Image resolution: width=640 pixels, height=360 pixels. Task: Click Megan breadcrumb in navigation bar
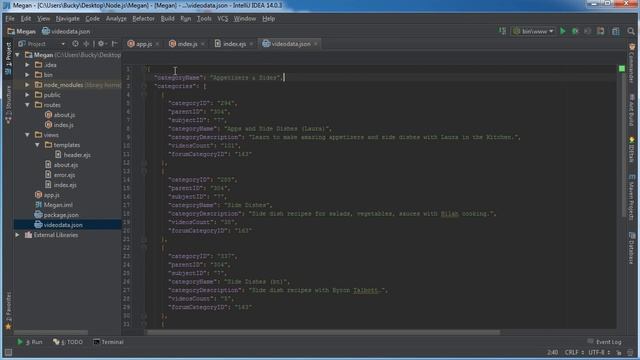click(x=22, y=31)
